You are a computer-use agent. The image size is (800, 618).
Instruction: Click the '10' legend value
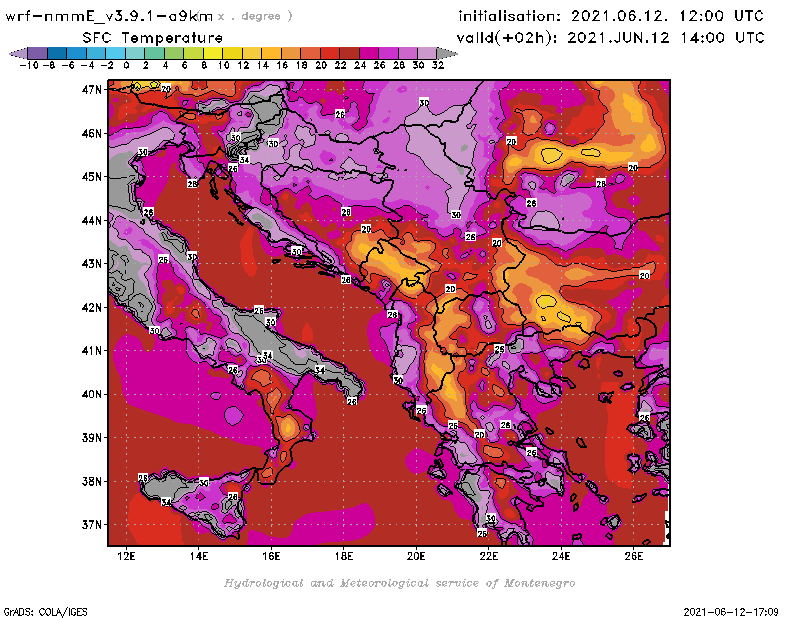click(223, 65)
